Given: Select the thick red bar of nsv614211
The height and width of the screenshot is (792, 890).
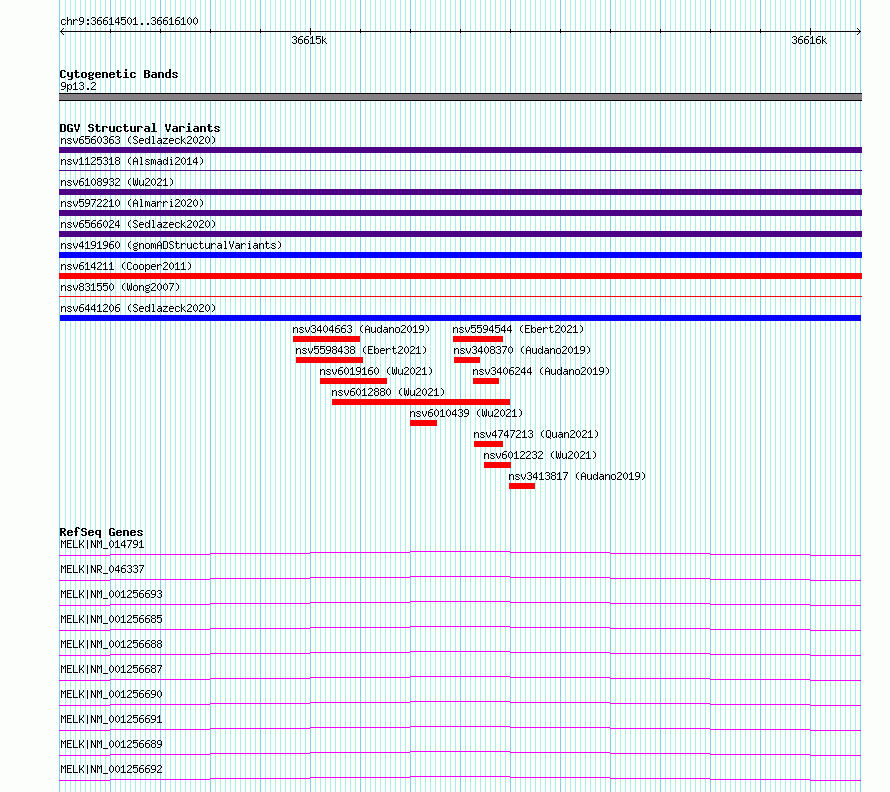Looking at the screenshot, I should click(460, 276).
